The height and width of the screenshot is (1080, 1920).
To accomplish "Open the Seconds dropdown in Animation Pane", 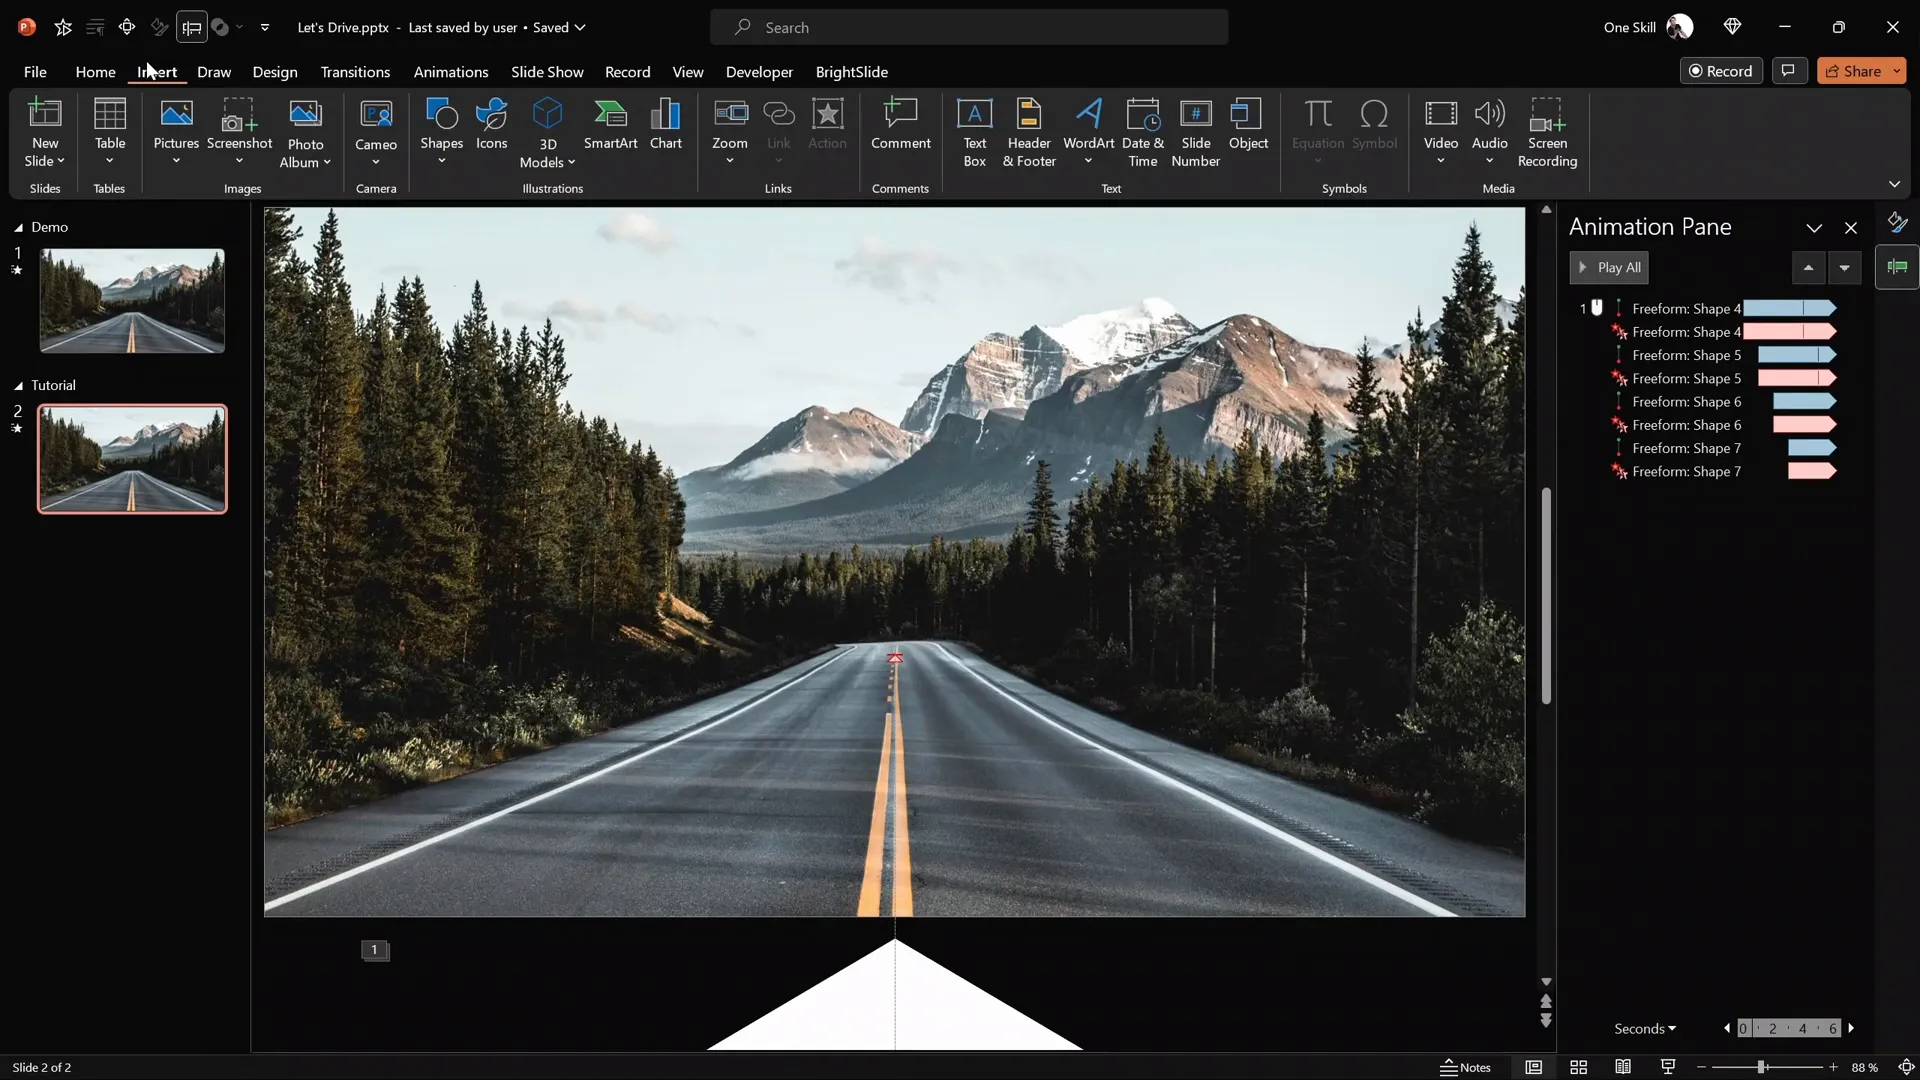I will [1645, 1028].
